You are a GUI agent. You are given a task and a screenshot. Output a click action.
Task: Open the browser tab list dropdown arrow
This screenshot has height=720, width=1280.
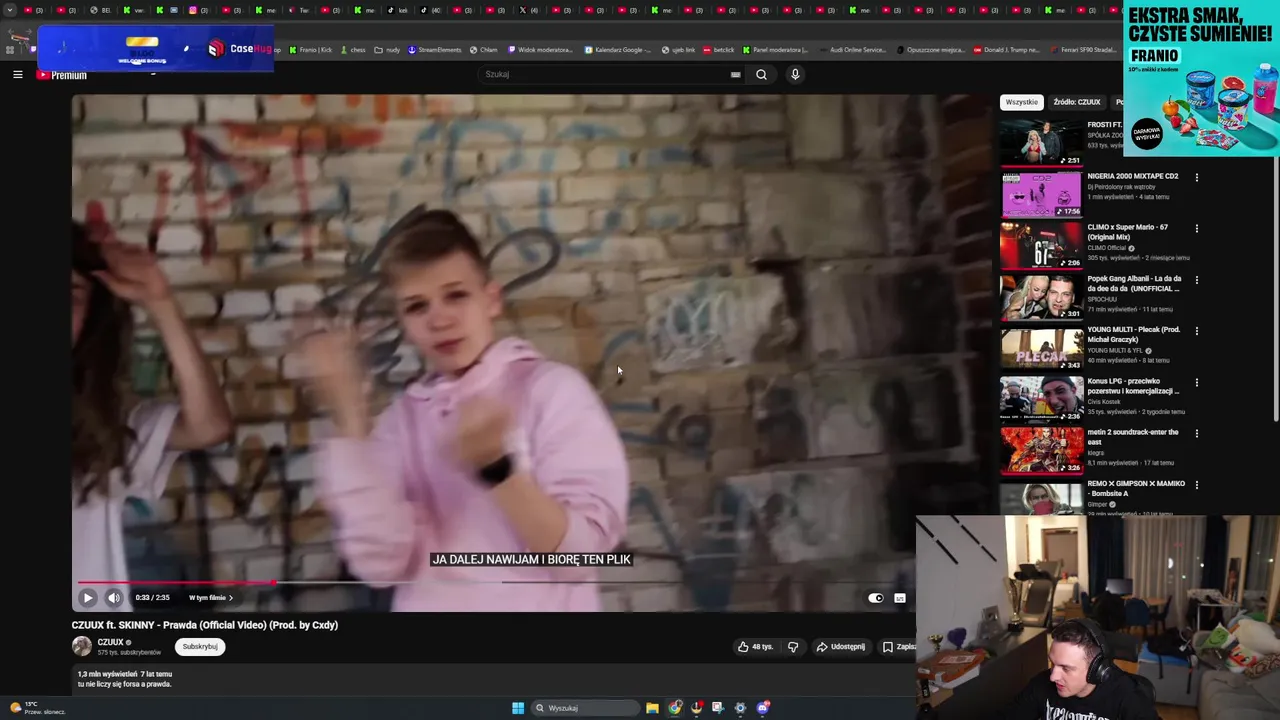pos(11,10)
